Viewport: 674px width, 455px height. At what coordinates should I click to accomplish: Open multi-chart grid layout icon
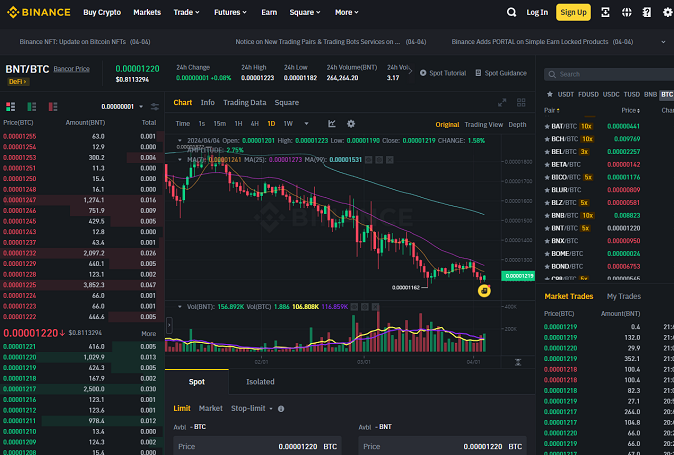point(521,102)
